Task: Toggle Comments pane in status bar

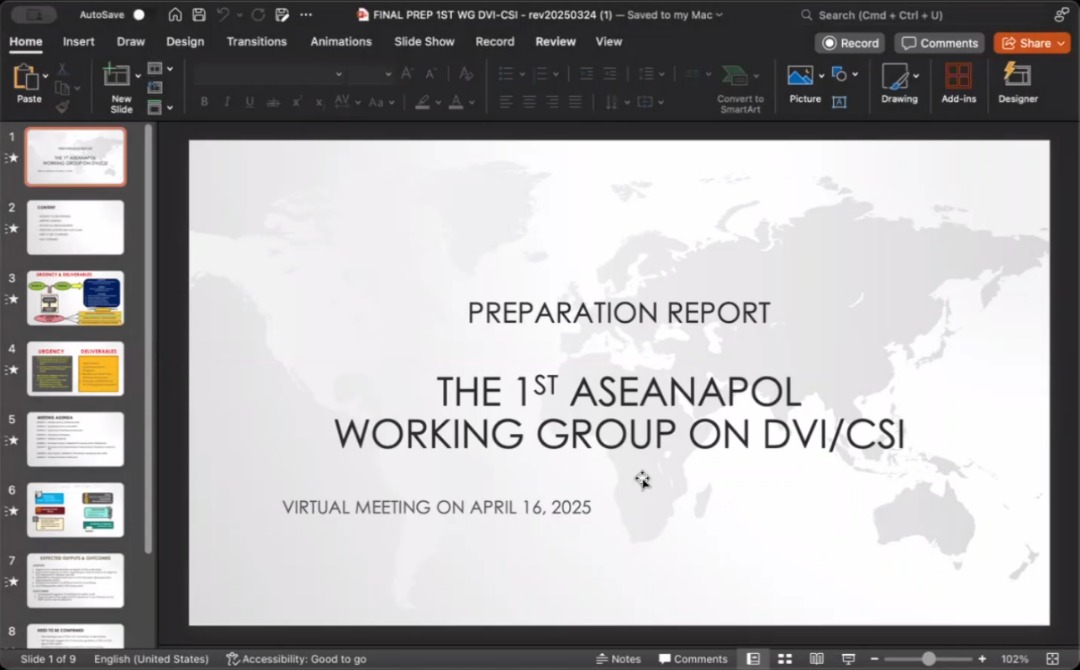Action: point(693,659)
